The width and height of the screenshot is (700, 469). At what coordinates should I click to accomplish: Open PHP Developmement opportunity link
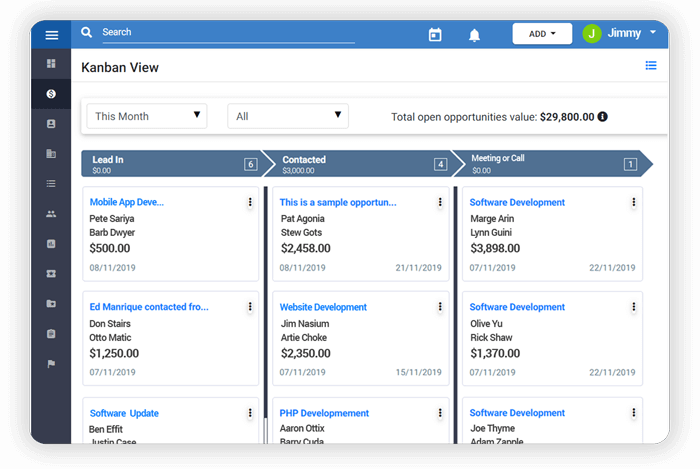point(324,413)
